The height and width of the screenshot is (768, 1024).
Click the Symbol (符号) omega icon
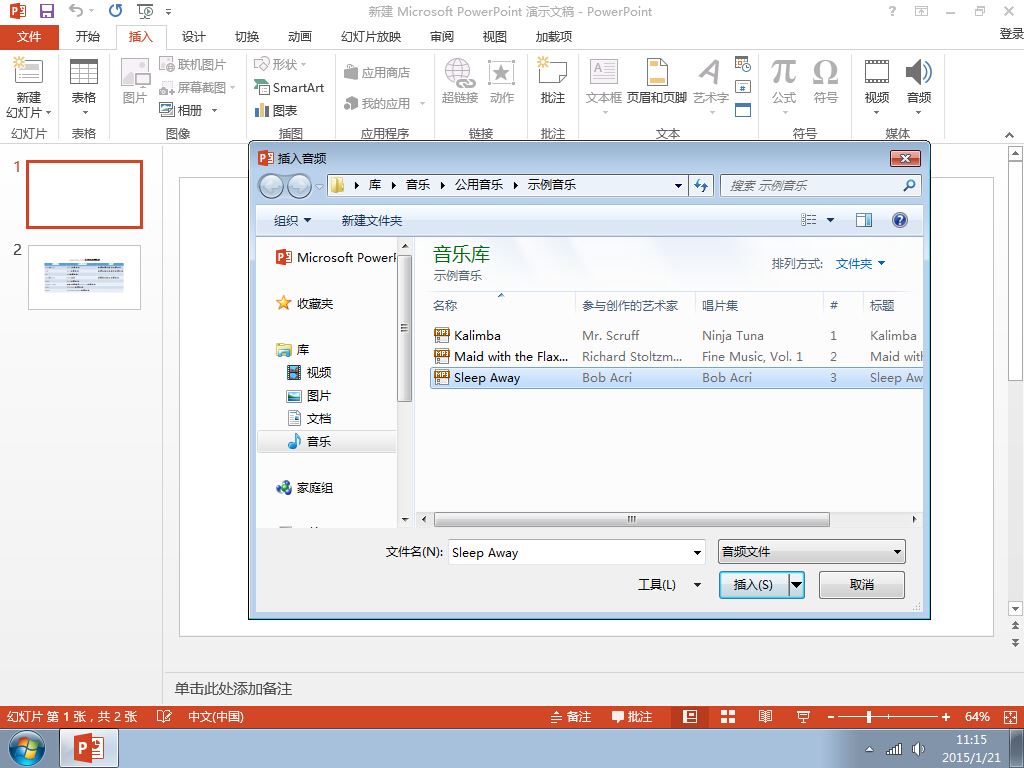coord(825,72)
